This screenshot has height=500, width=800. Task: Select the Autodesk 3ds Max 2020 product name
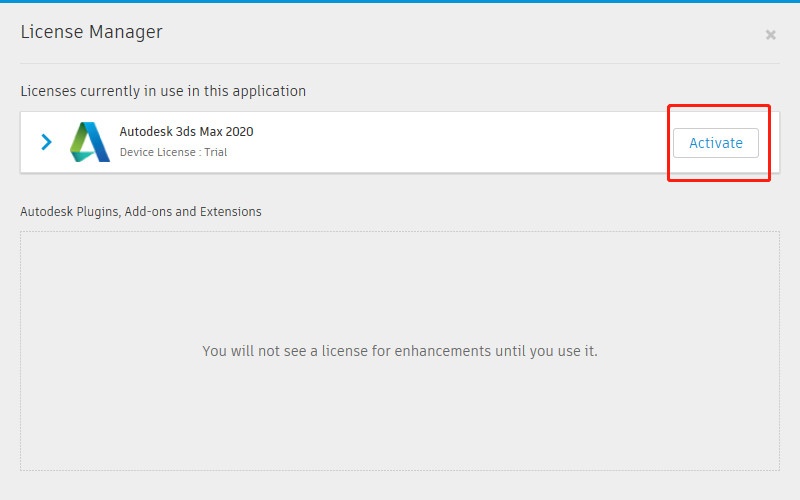[x=186, y=132]
